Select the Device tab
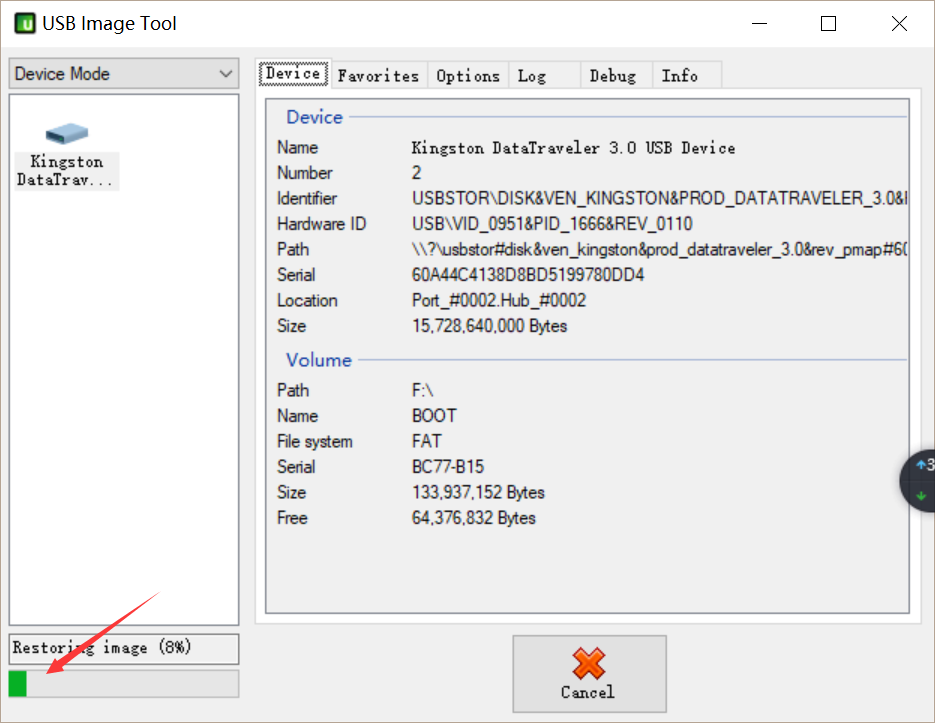 click(x=293, y=73)
